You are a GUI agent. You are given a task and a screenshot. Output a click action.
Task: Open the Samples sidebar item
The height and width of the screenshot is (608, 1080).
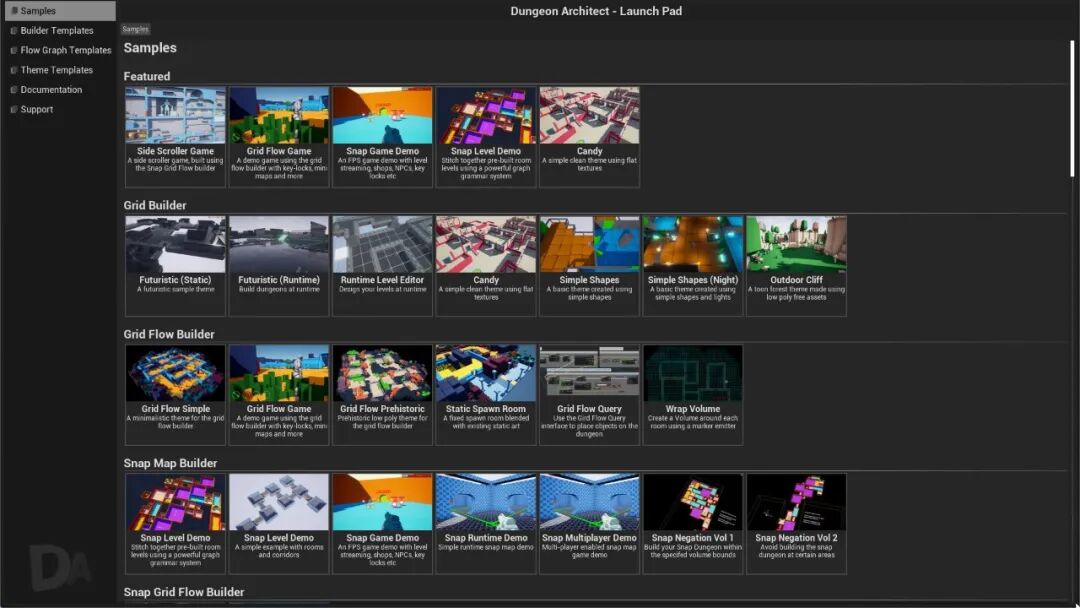60,11
